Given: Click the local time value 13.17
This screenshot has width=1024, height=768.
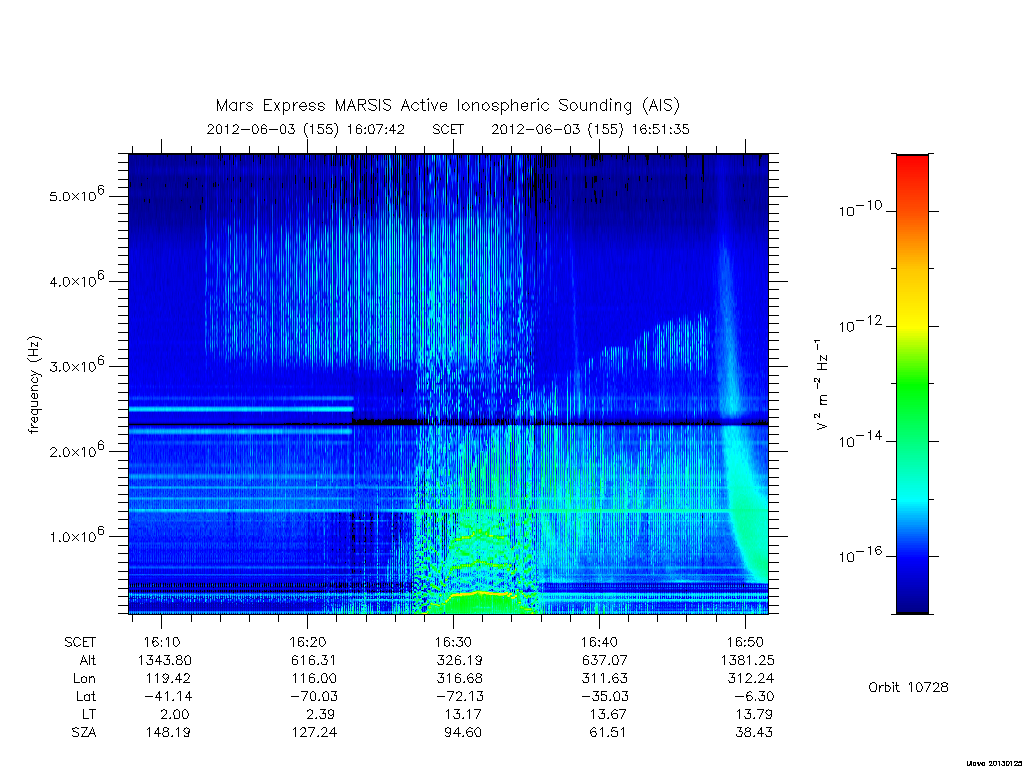Looking at the screenshot, I should (462, 714).
